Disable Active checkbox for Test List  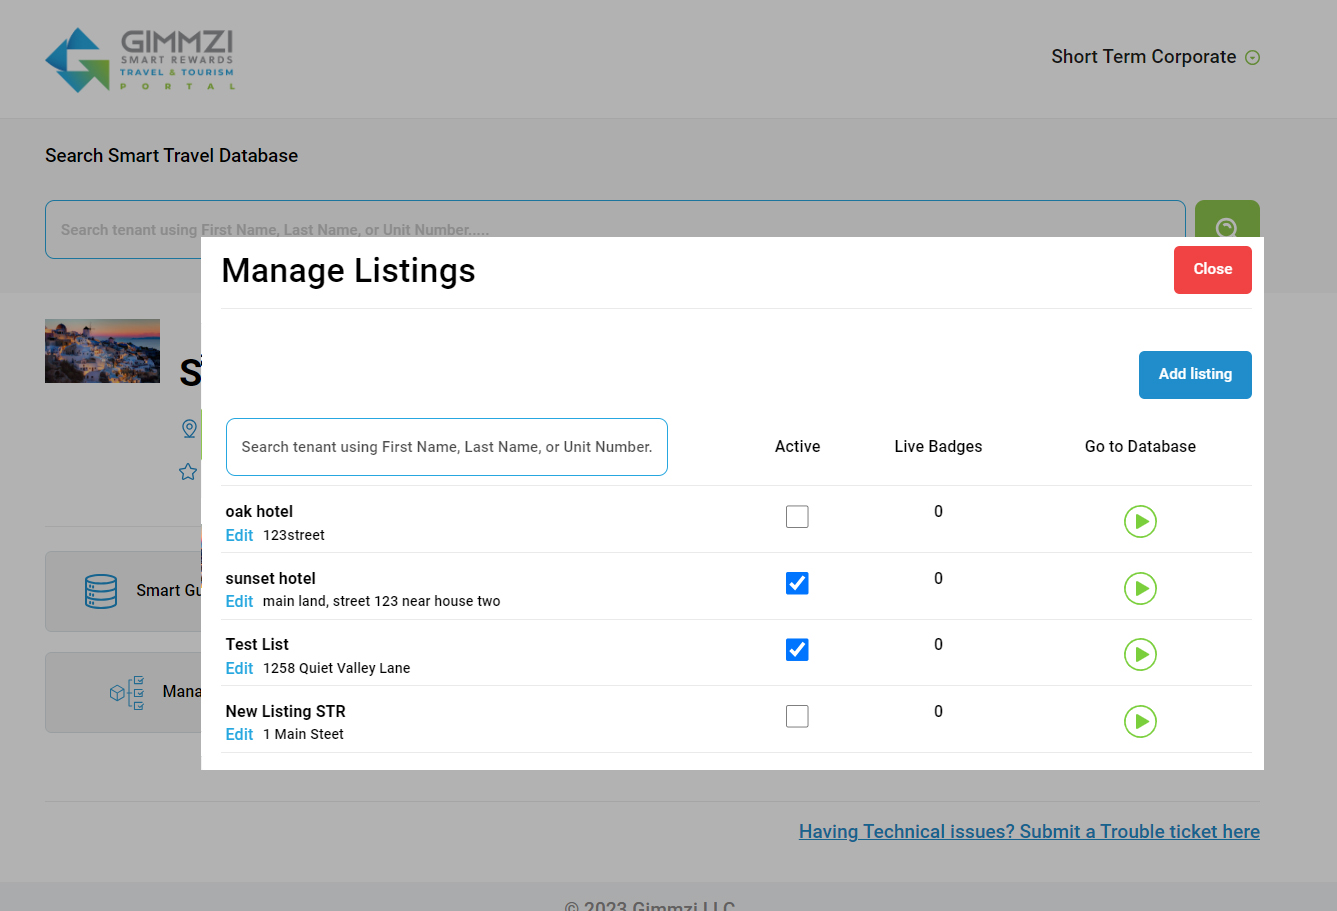pyautogui.click(x=797, y=650)
